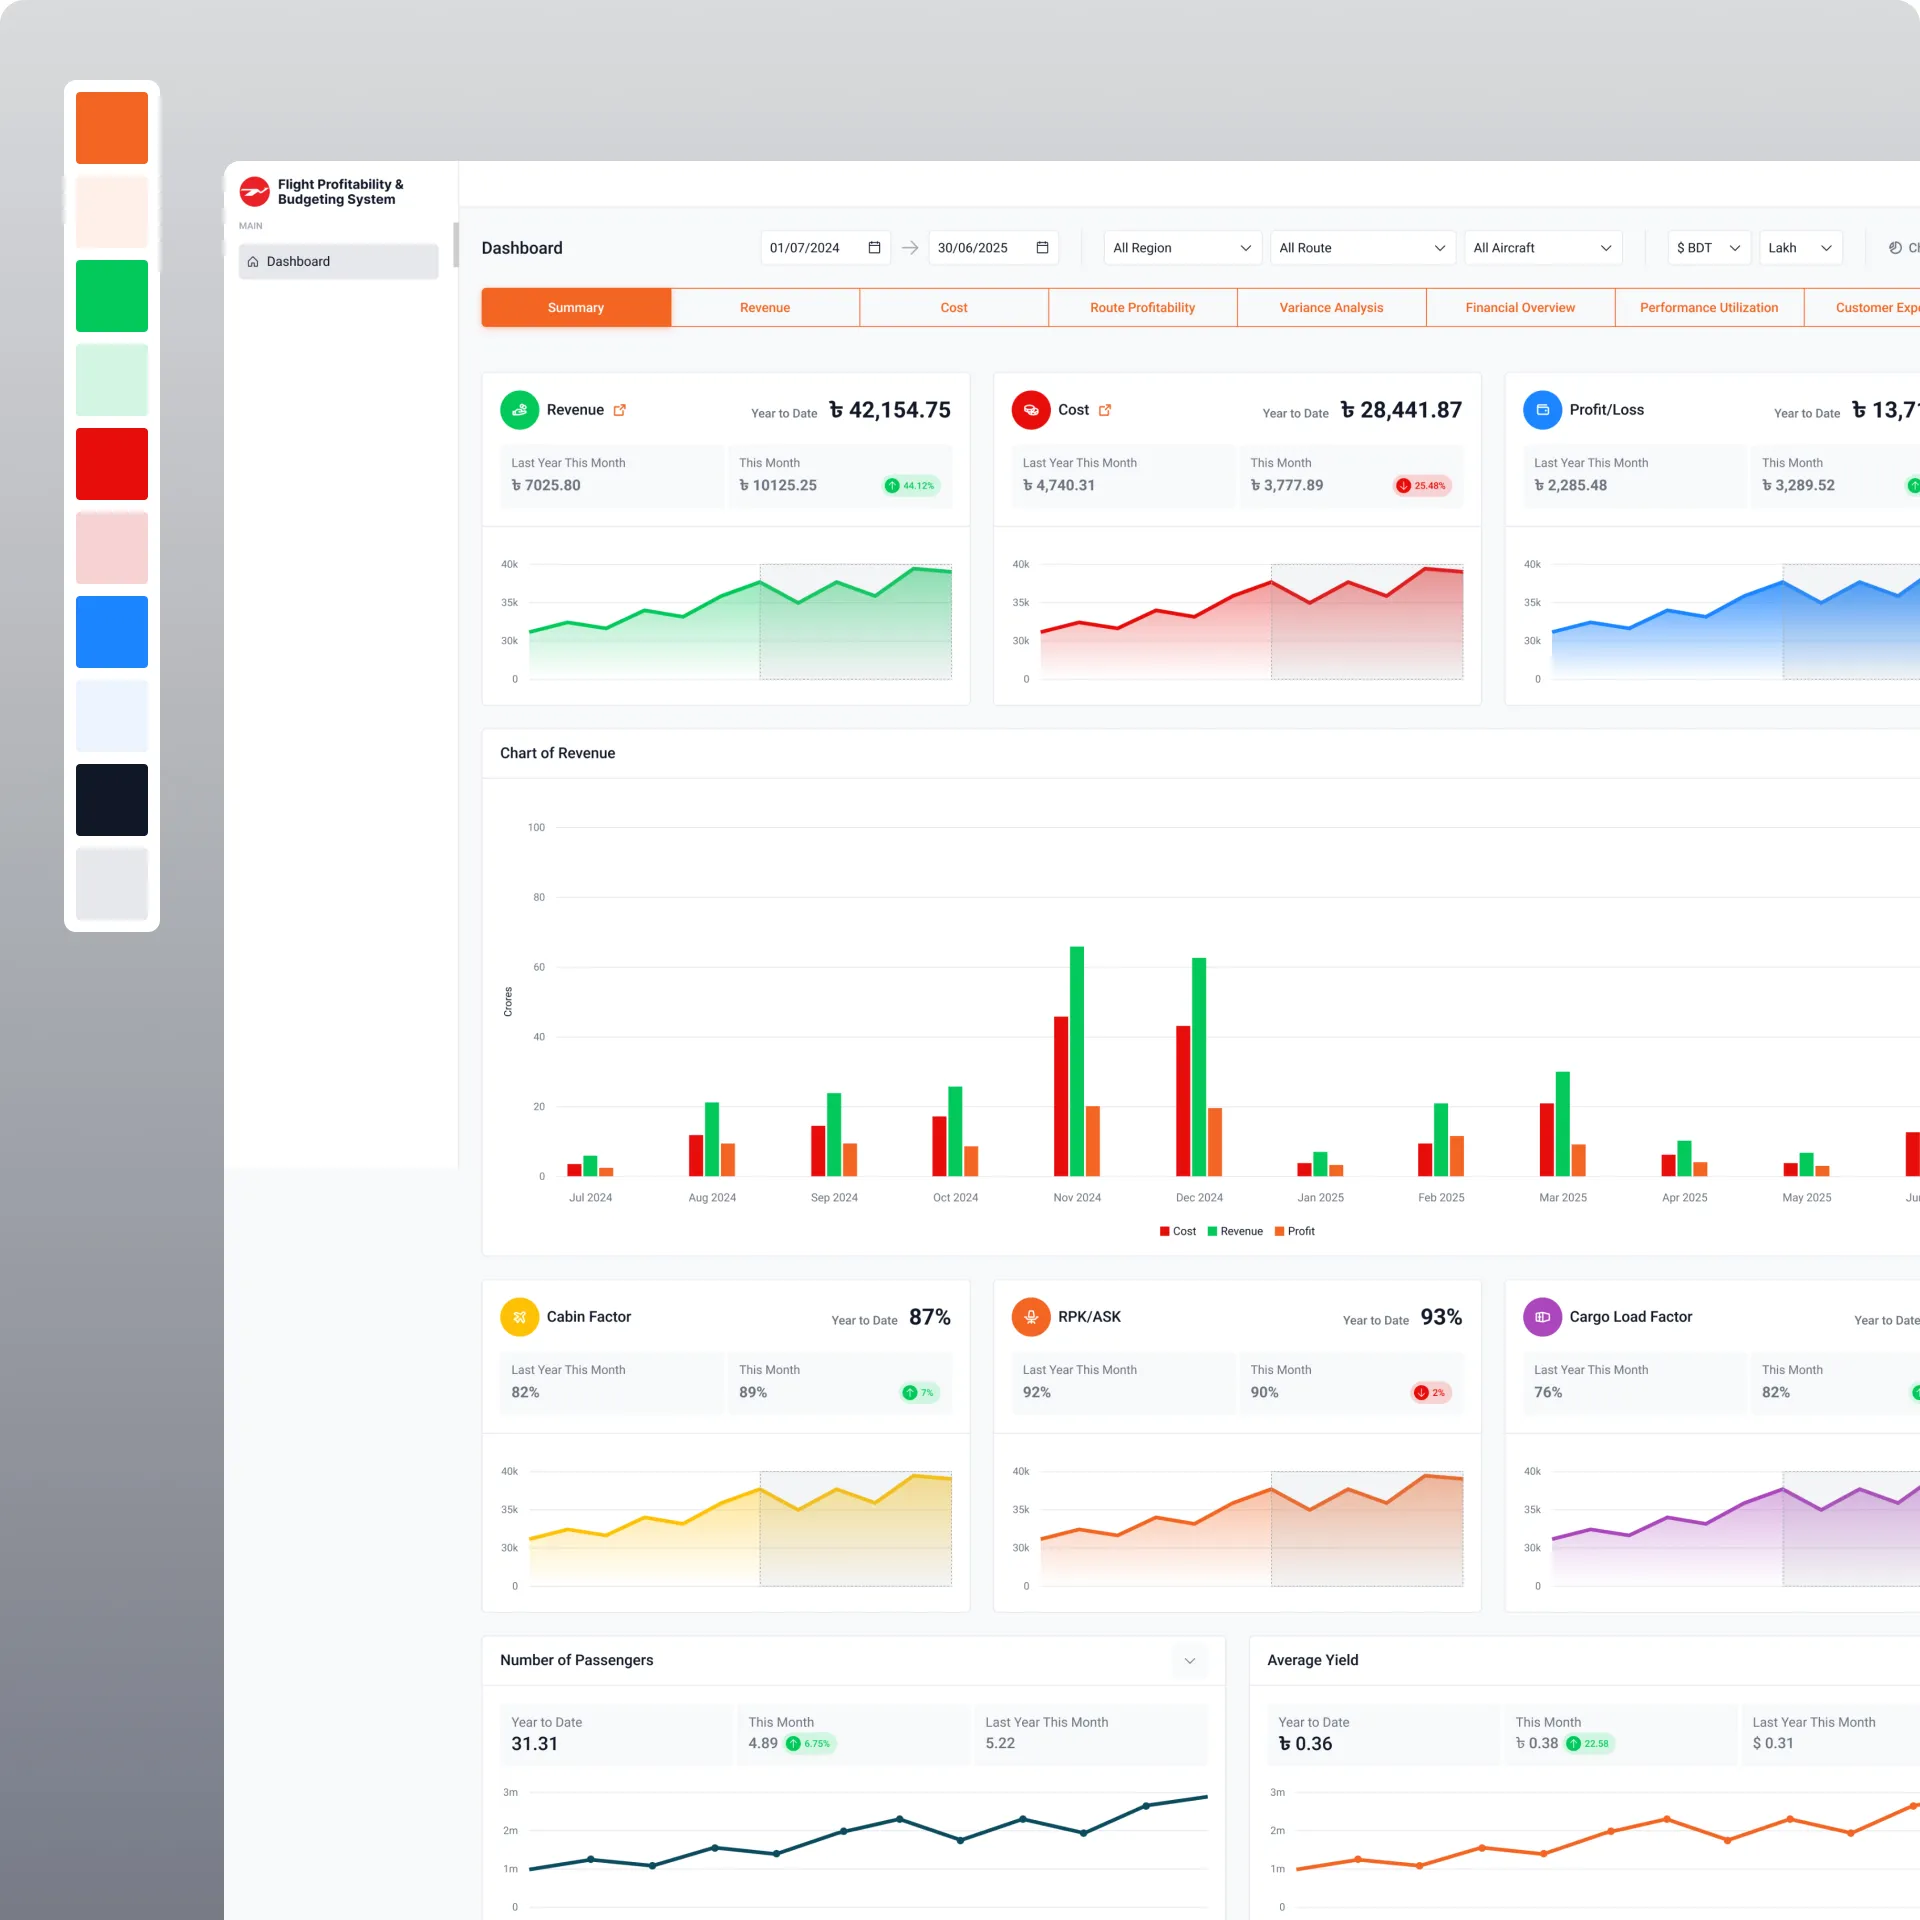This screenshot has height=1920, width=1920.
Task: Open start date calendar picker icon
Action: pos(874,248)
